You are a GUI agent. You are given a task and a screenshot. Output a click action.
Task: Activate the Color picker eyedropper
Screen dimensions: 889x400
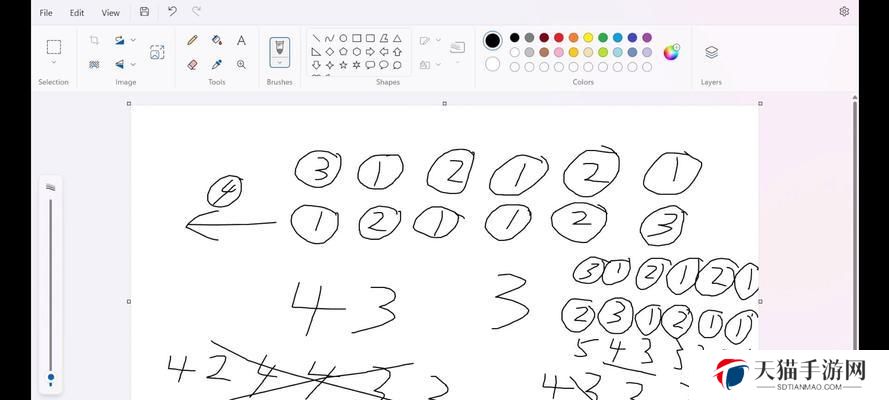tap(217, 65)
